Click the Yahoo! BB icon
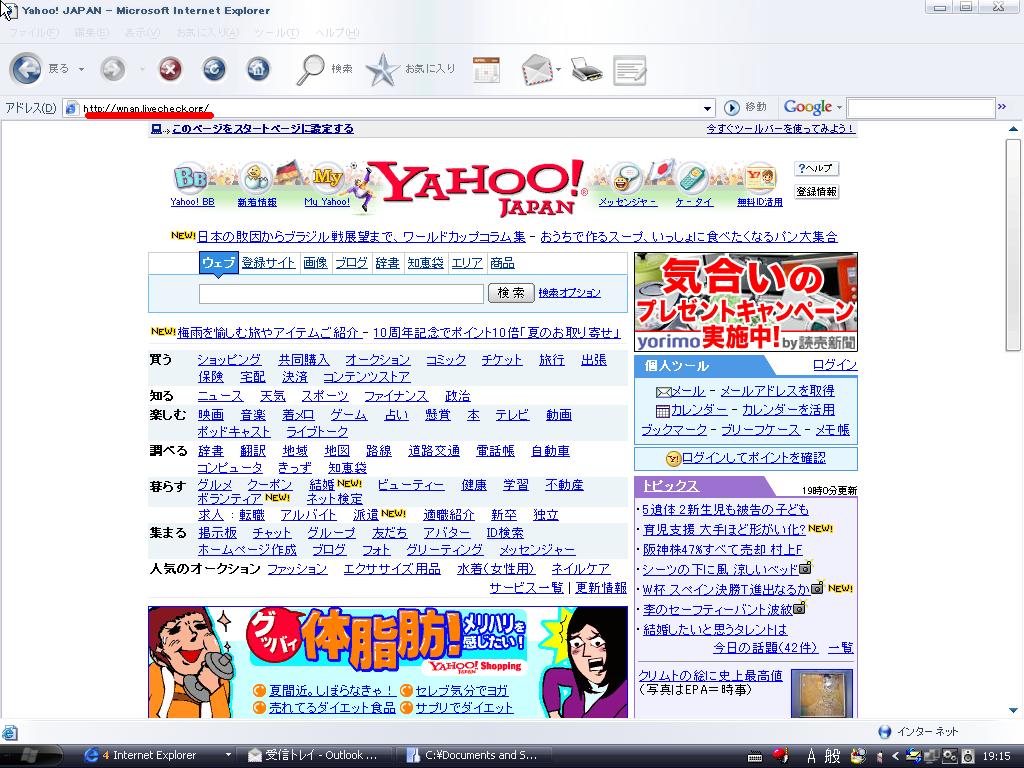The height and width of the screenshot is (768, 1024). click(x=190, y=178)
